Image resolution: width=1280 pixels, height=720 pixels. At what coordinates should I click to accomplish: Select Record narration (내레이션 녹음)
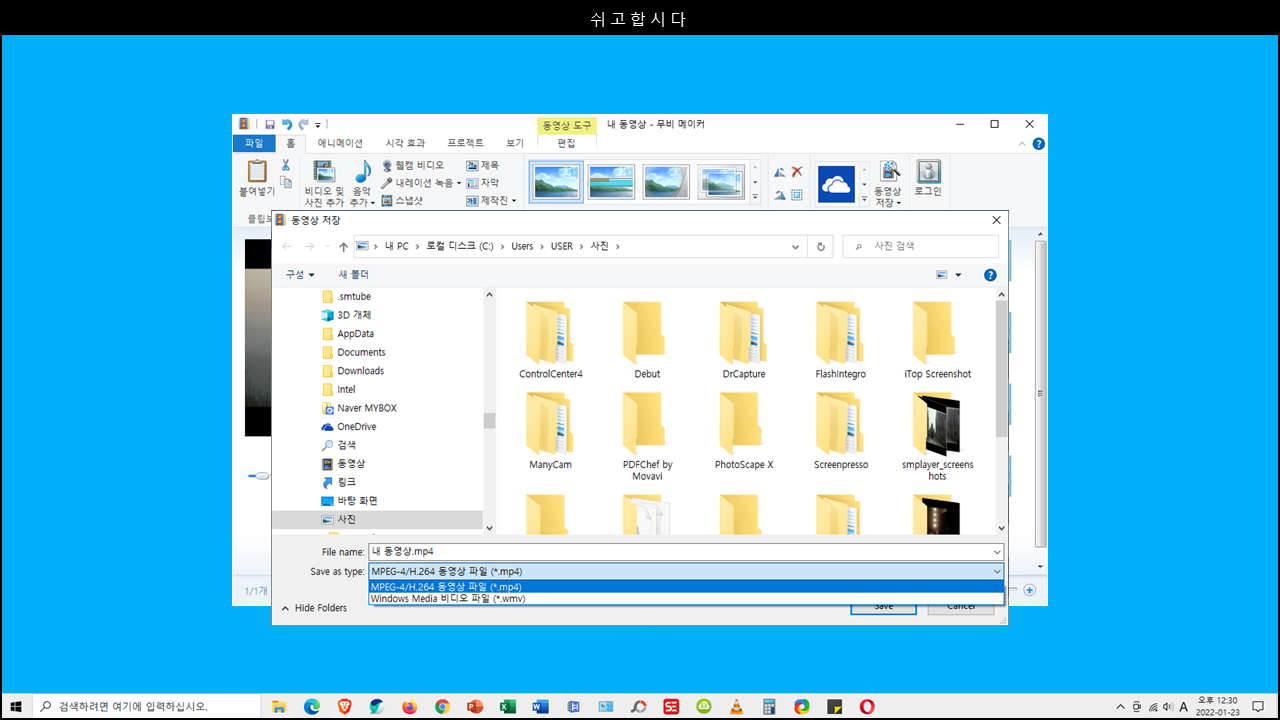click(x=421, y=183)
